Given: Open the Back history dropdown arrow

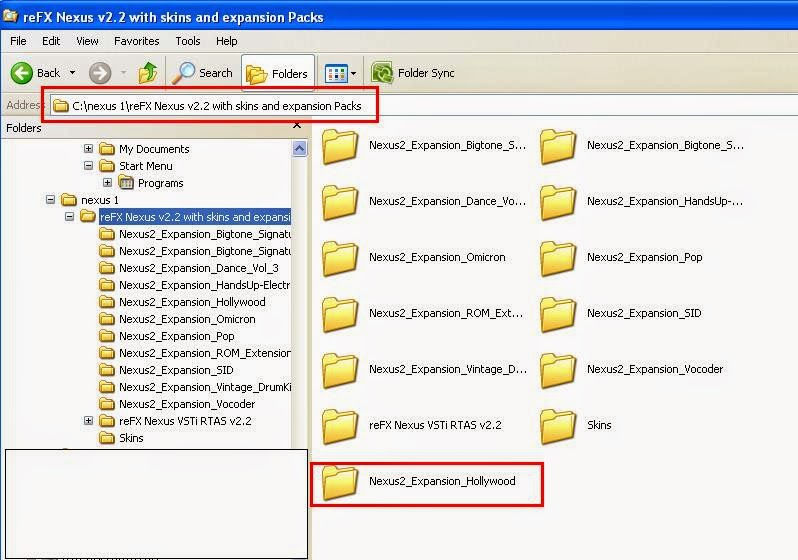Looking at the screenshot, I should pyautogui.click(x=72, y=73).
